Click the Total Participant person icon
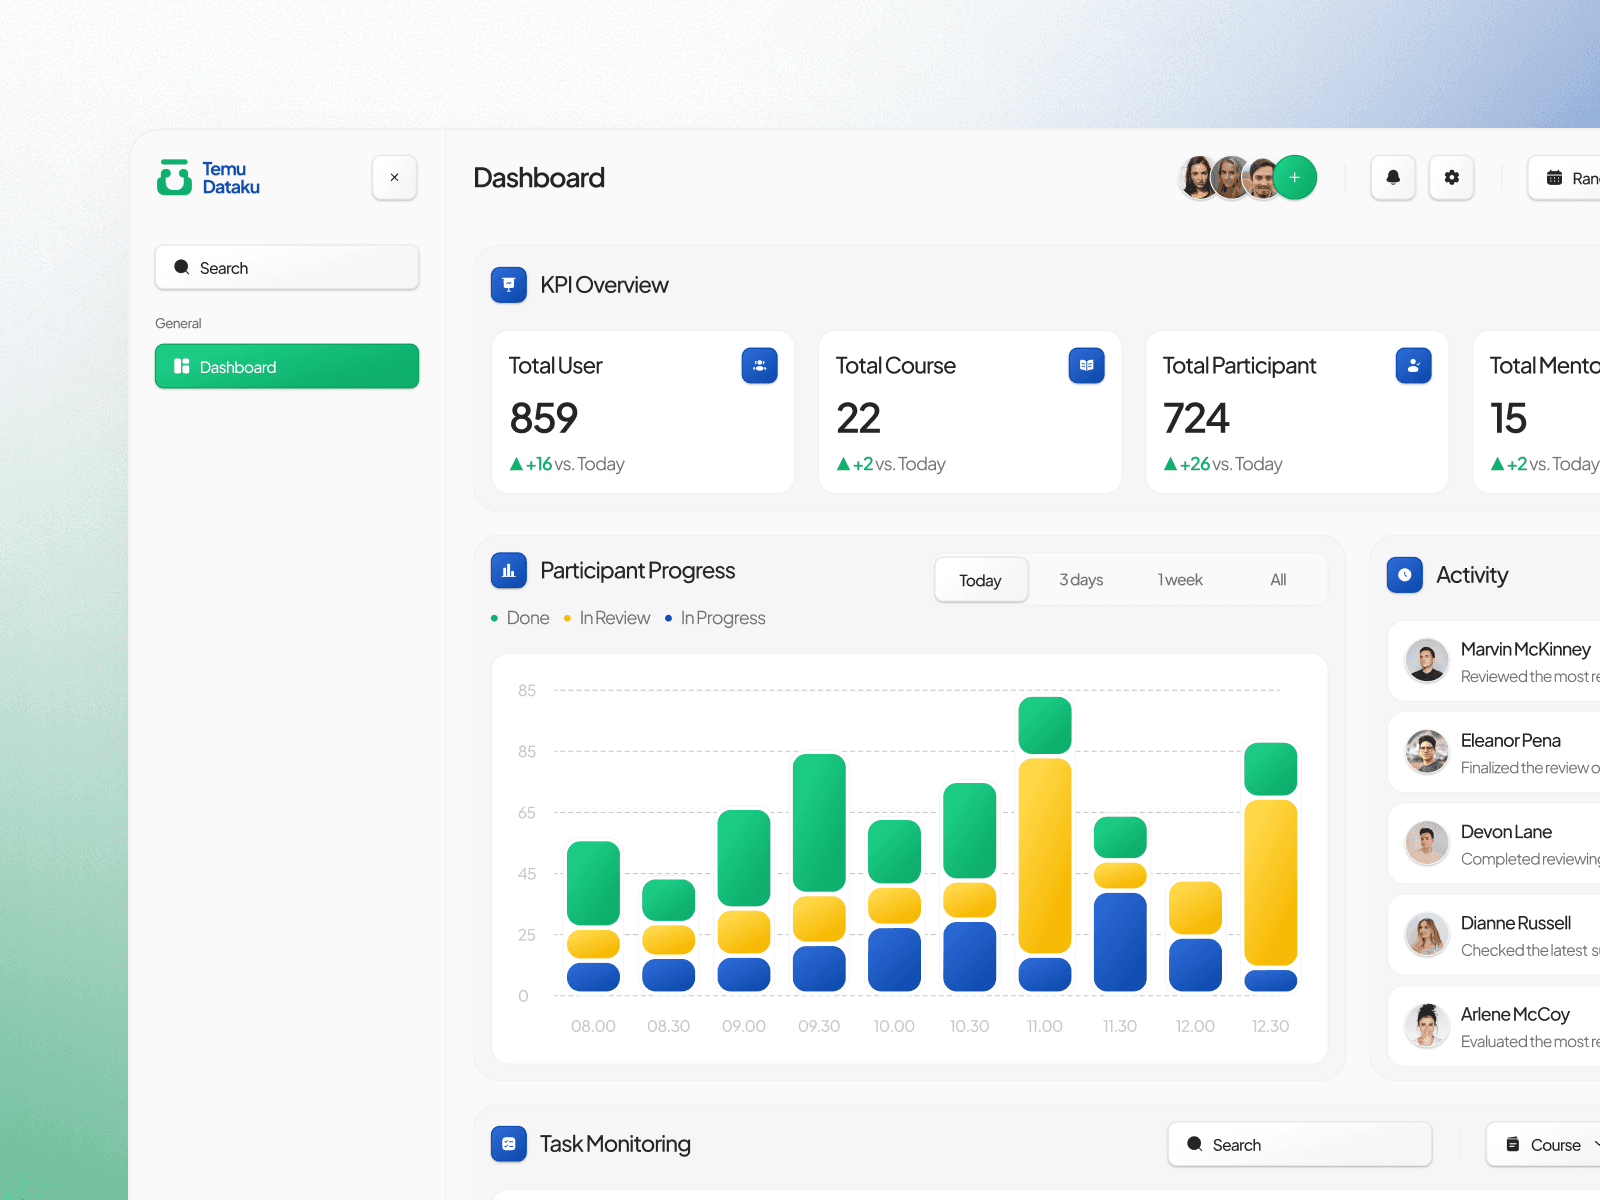This screenshot has height=1200, width=1600. (x=1414, y=366)
